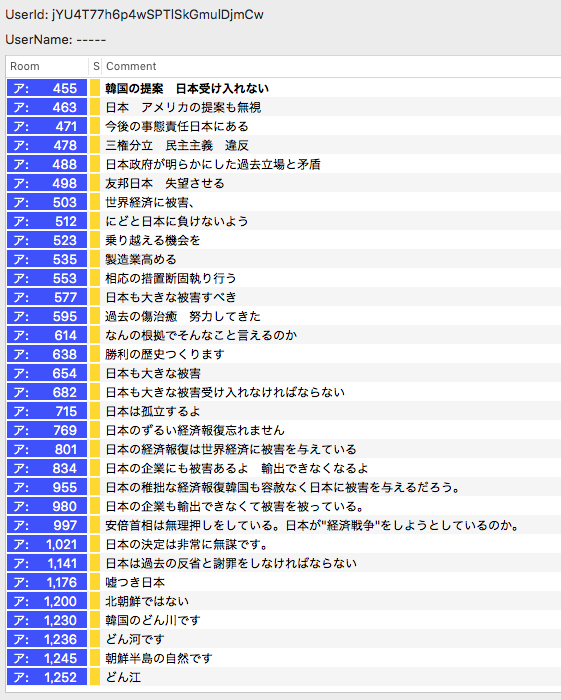
Task: Click yellow swatch in row 997
Action: pyautogui.click(x=95, y=525)
